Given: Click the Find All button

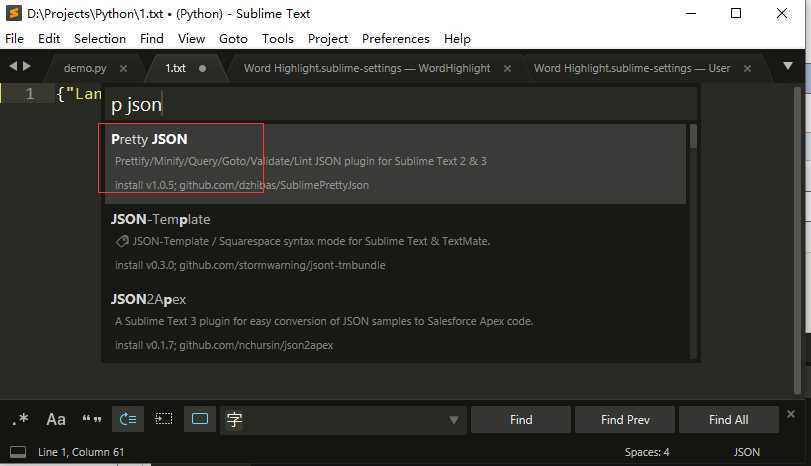Looking at the screenshot, I should (729, 419).
